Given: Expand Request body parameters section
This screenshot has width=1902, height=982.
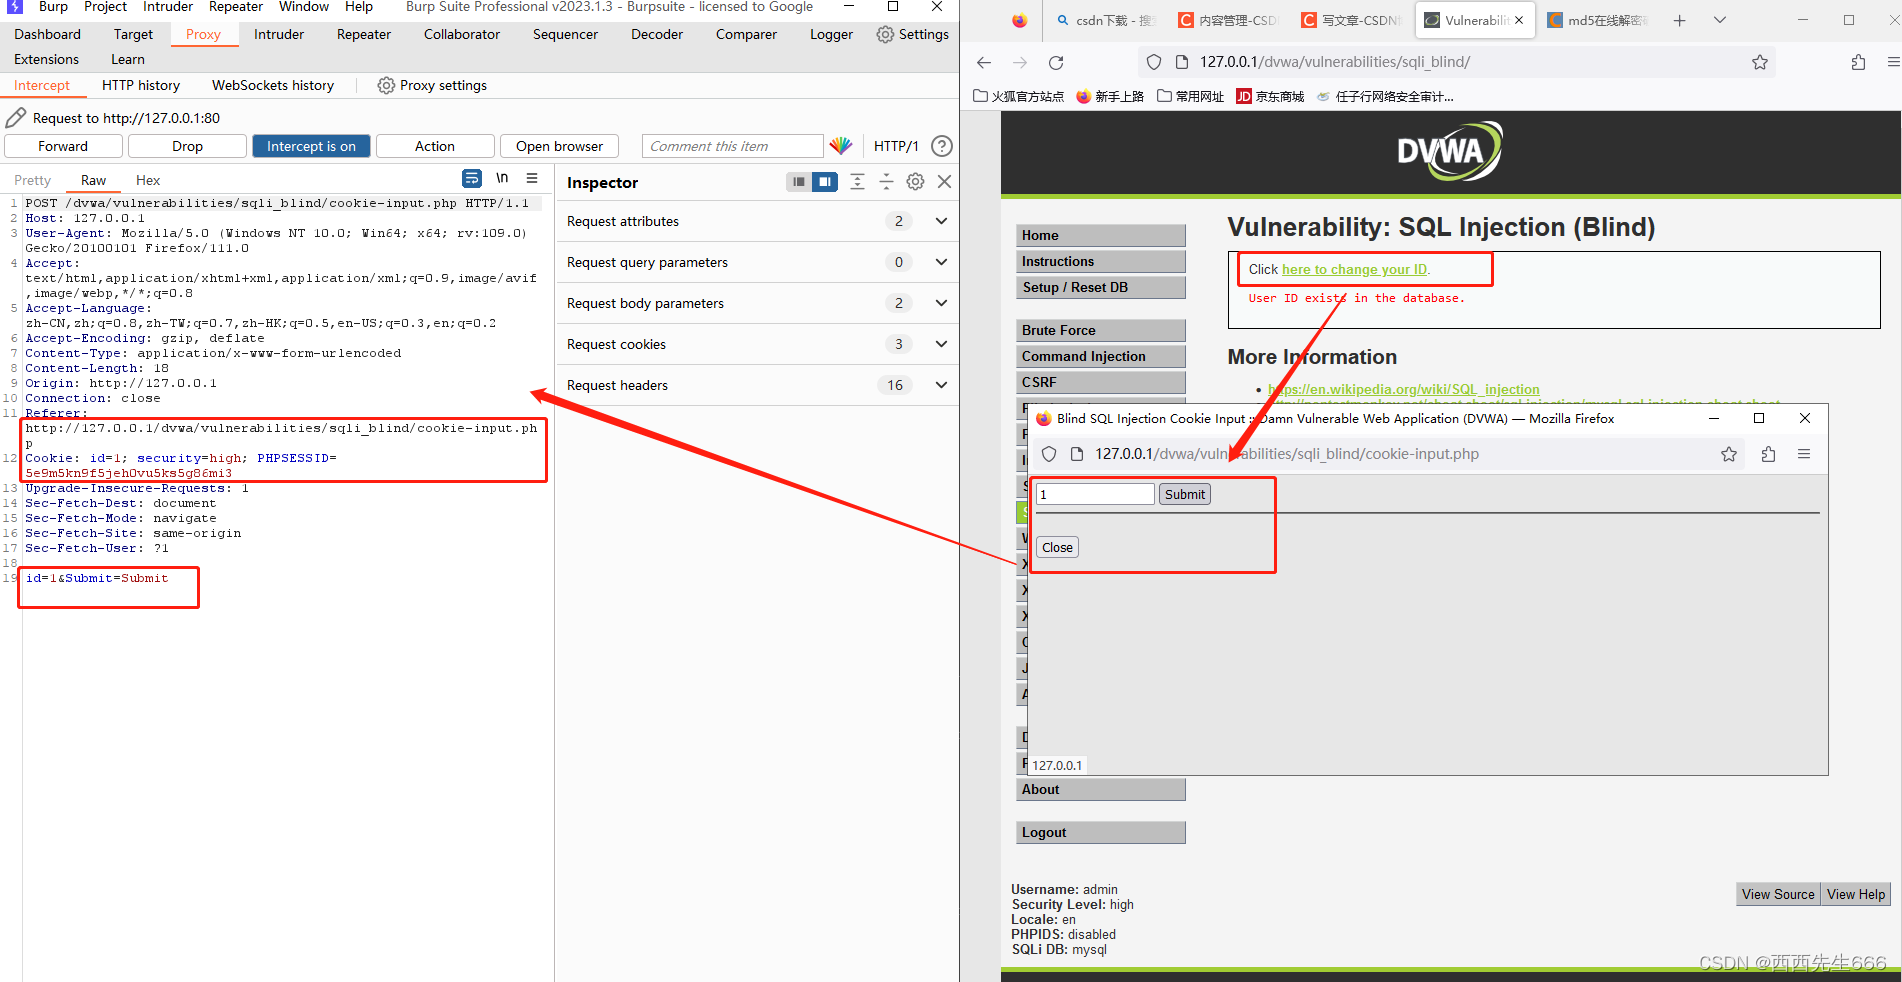Looking at the screenshot, I should pos(757,303).
